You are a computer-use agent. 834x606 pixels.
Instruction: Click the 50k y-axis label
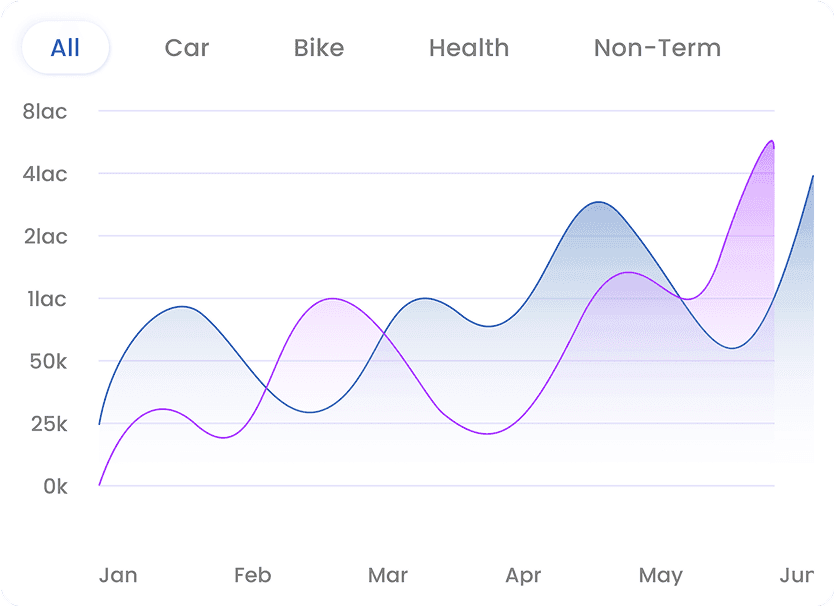tap(46, 361)
